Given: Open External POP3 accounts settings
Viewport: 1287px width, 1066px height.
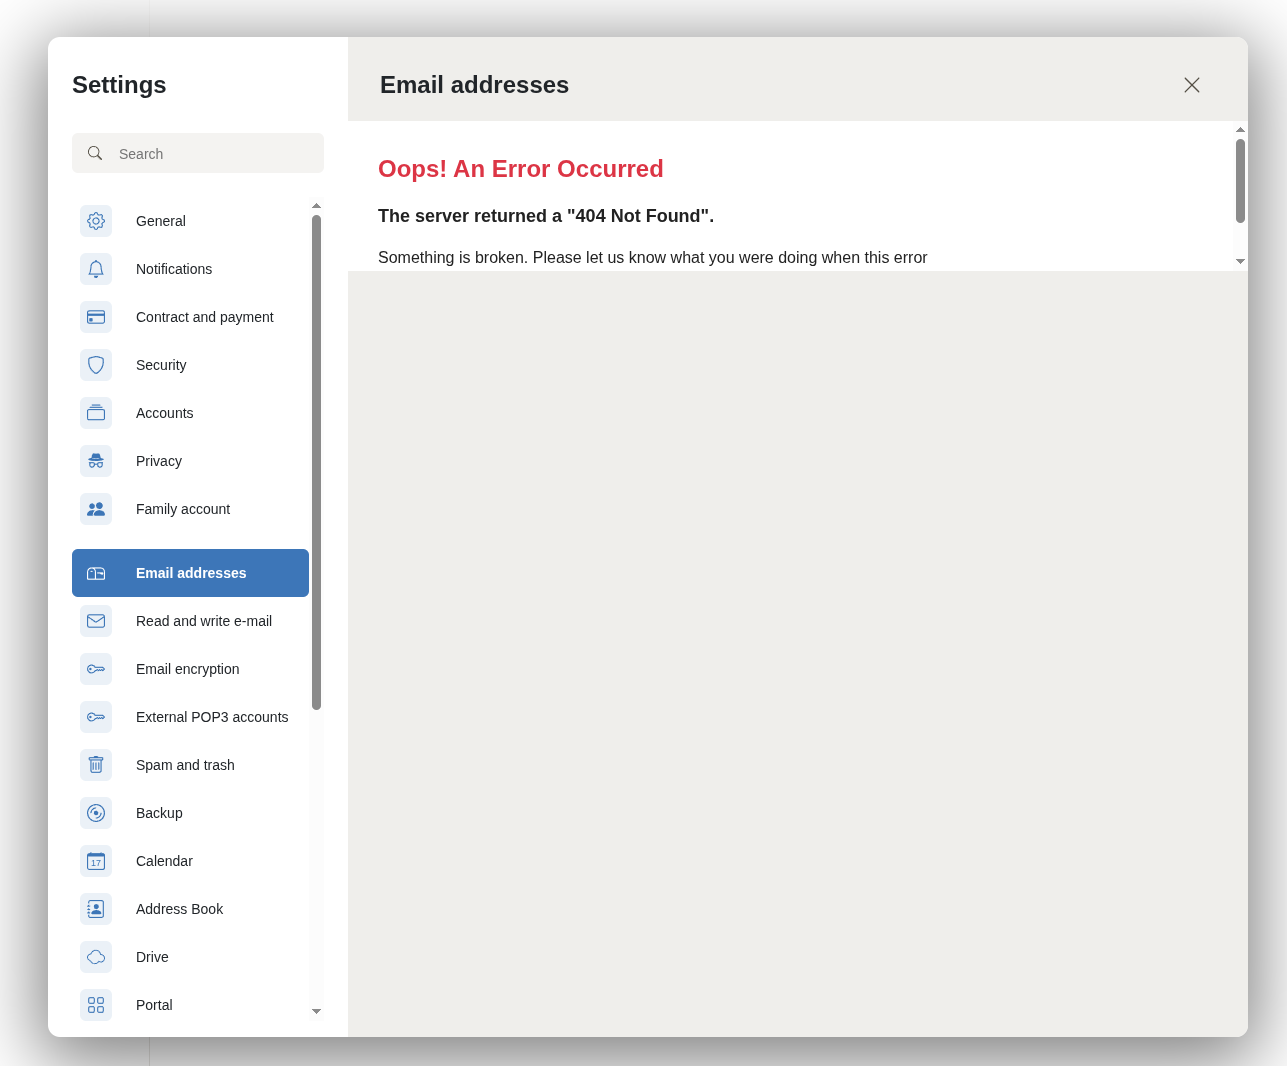Looking at the screenshot, I should pyautogui.click(x=212, y=717).
